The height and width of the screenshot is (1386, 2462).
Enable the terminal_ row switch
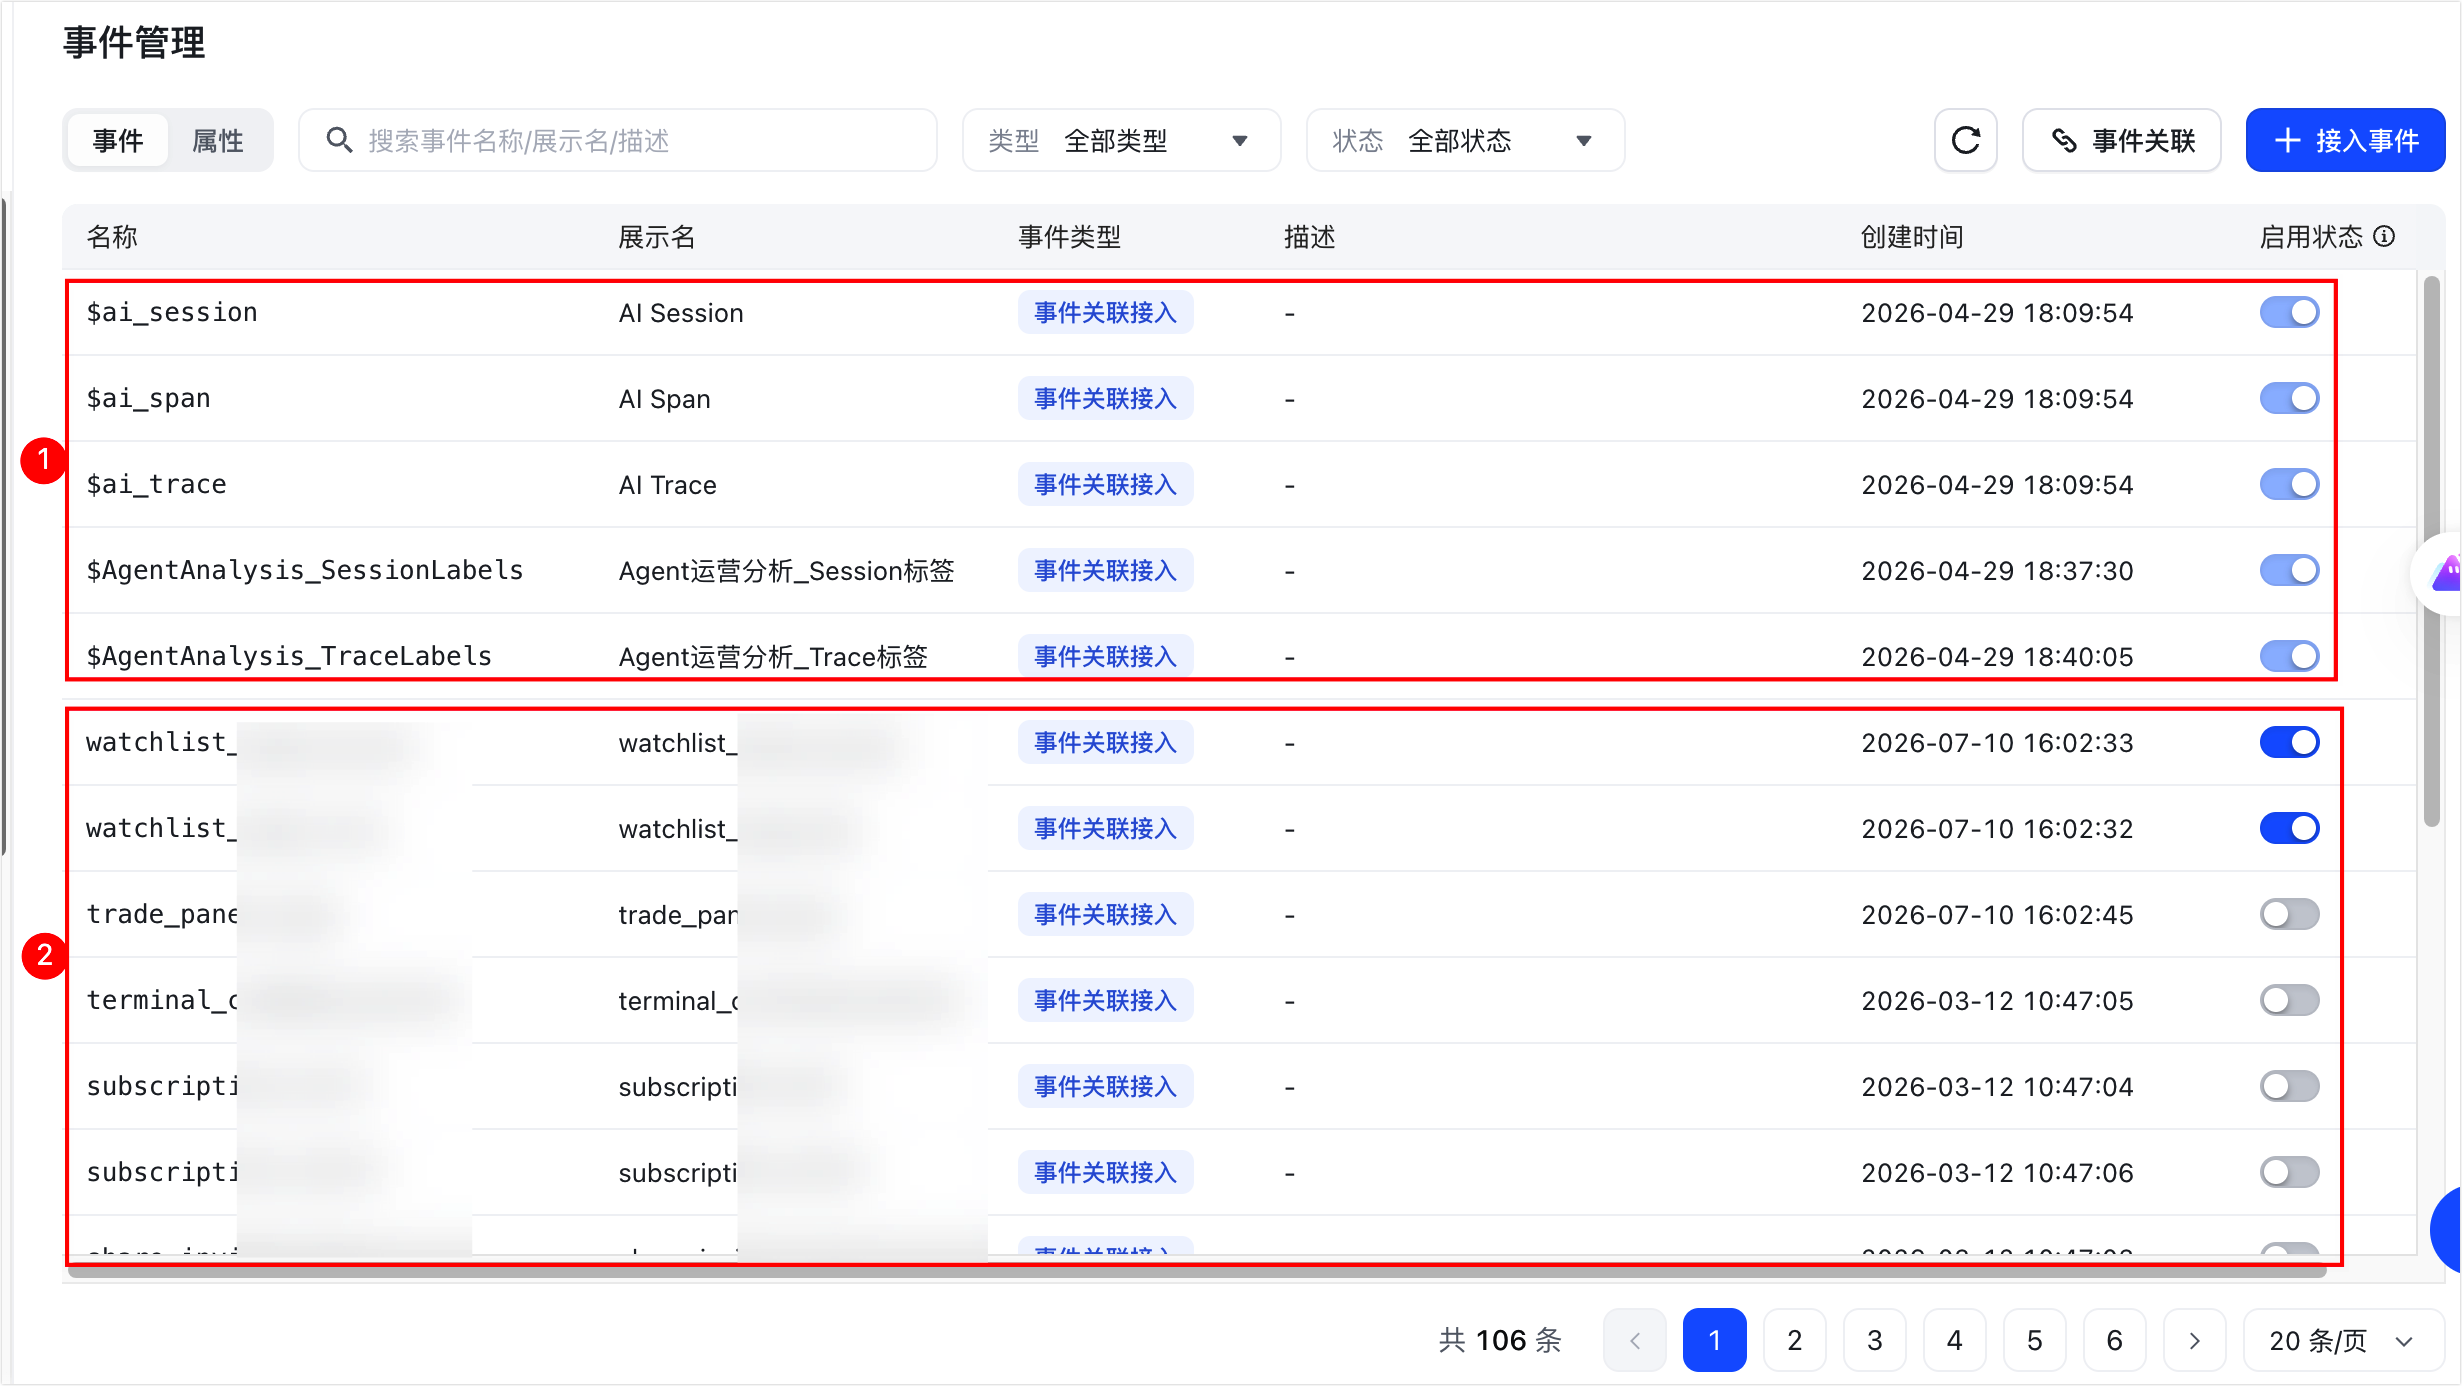click(x=2289, y=1000)
